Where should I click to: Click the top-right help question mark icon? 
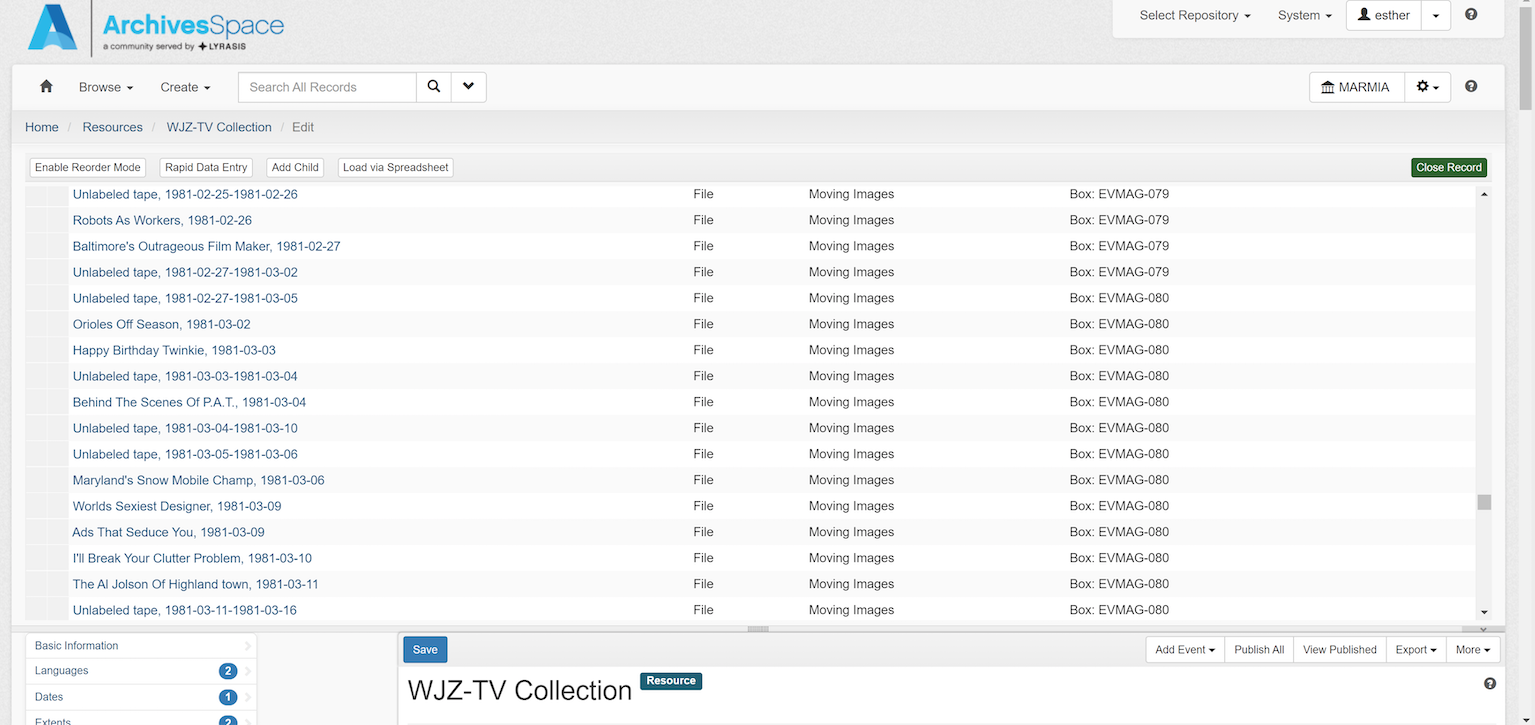(1471, 15)
